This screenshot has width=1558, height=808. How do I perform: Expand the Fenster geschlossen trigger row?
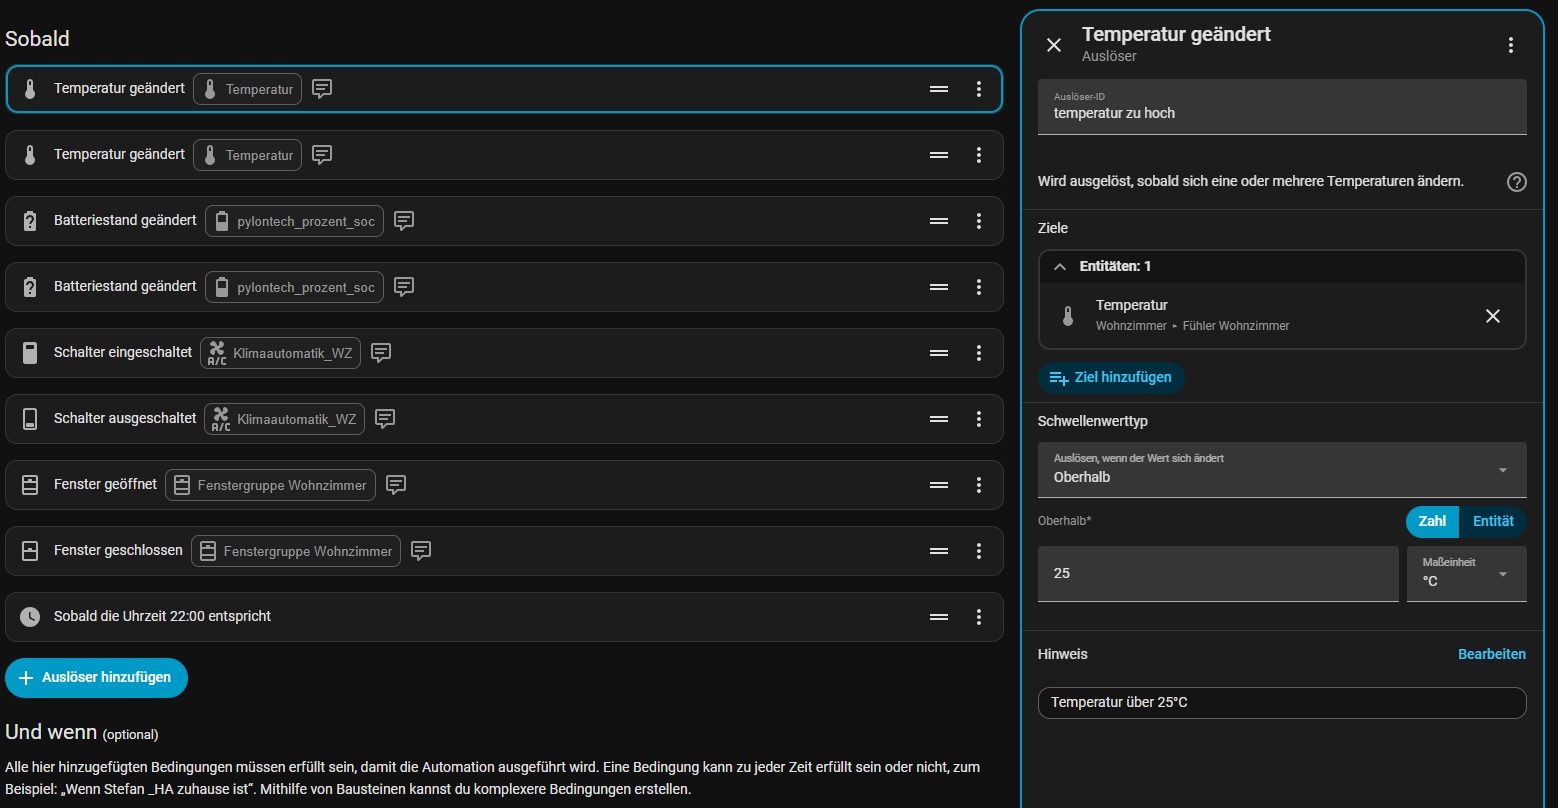(x=504, y=551)
